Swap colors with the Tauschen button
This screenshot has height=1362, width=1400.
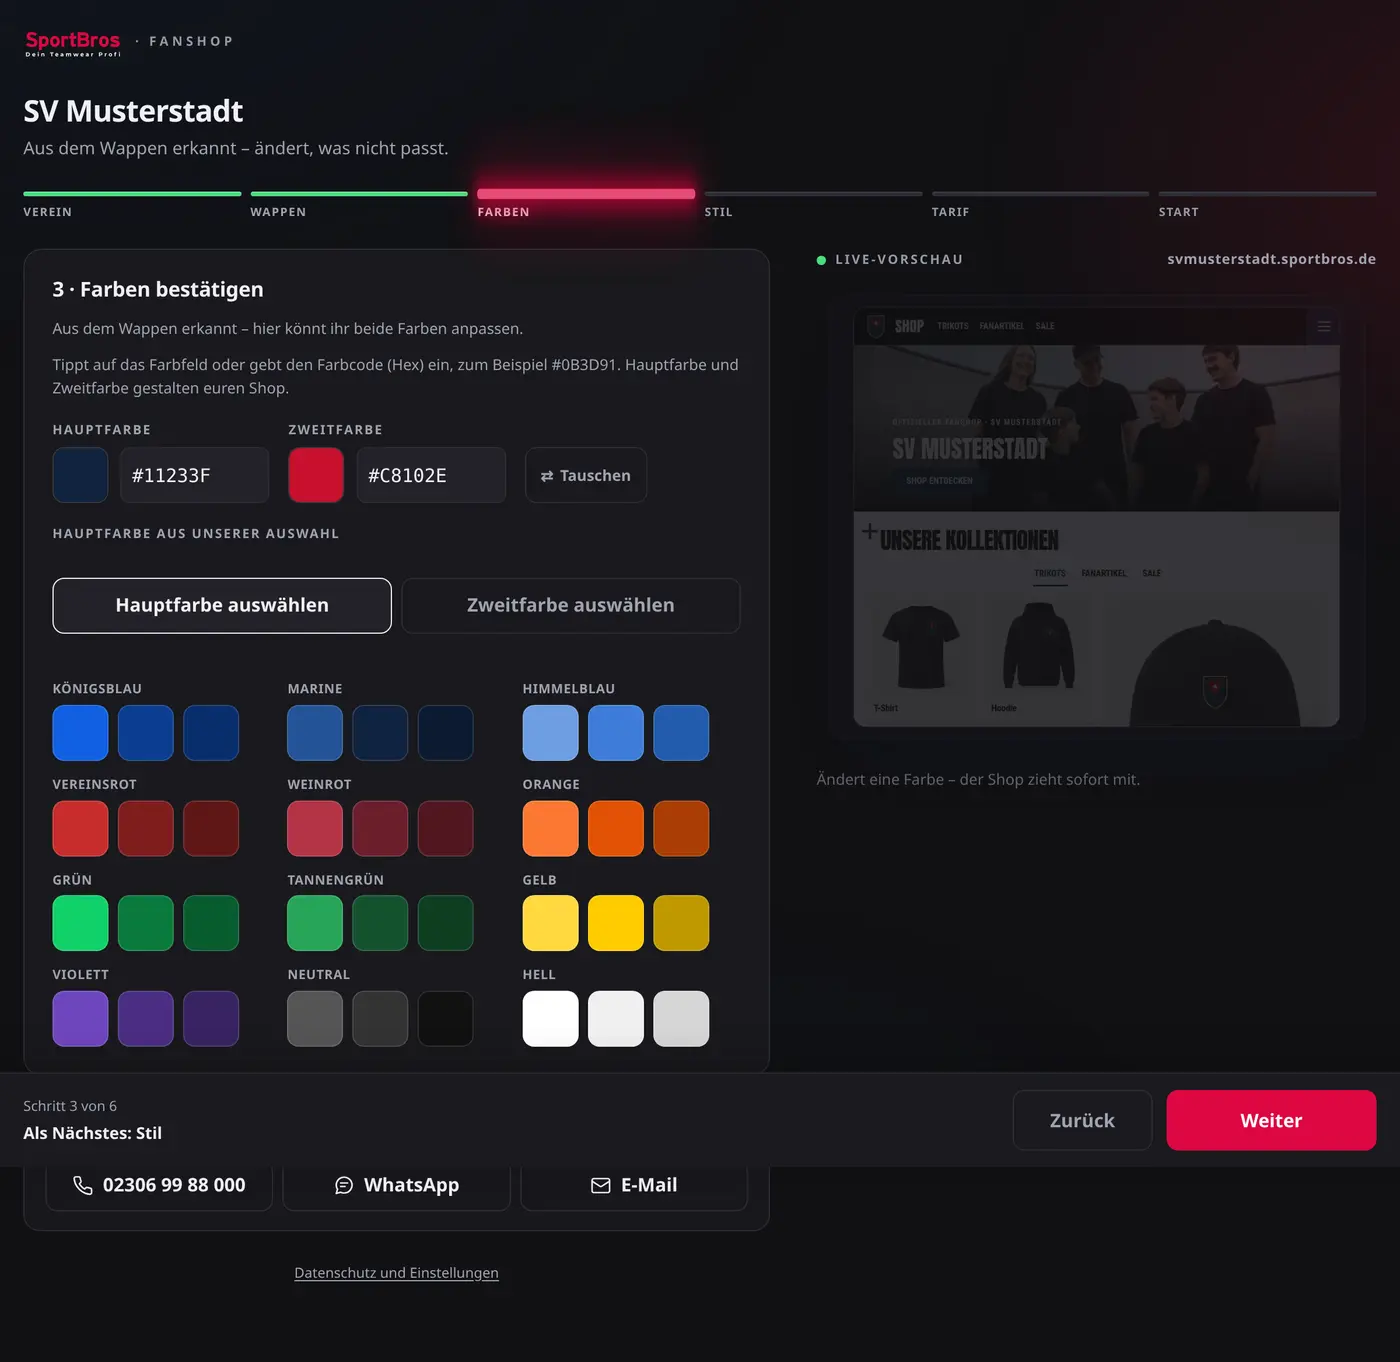(586, 475)
